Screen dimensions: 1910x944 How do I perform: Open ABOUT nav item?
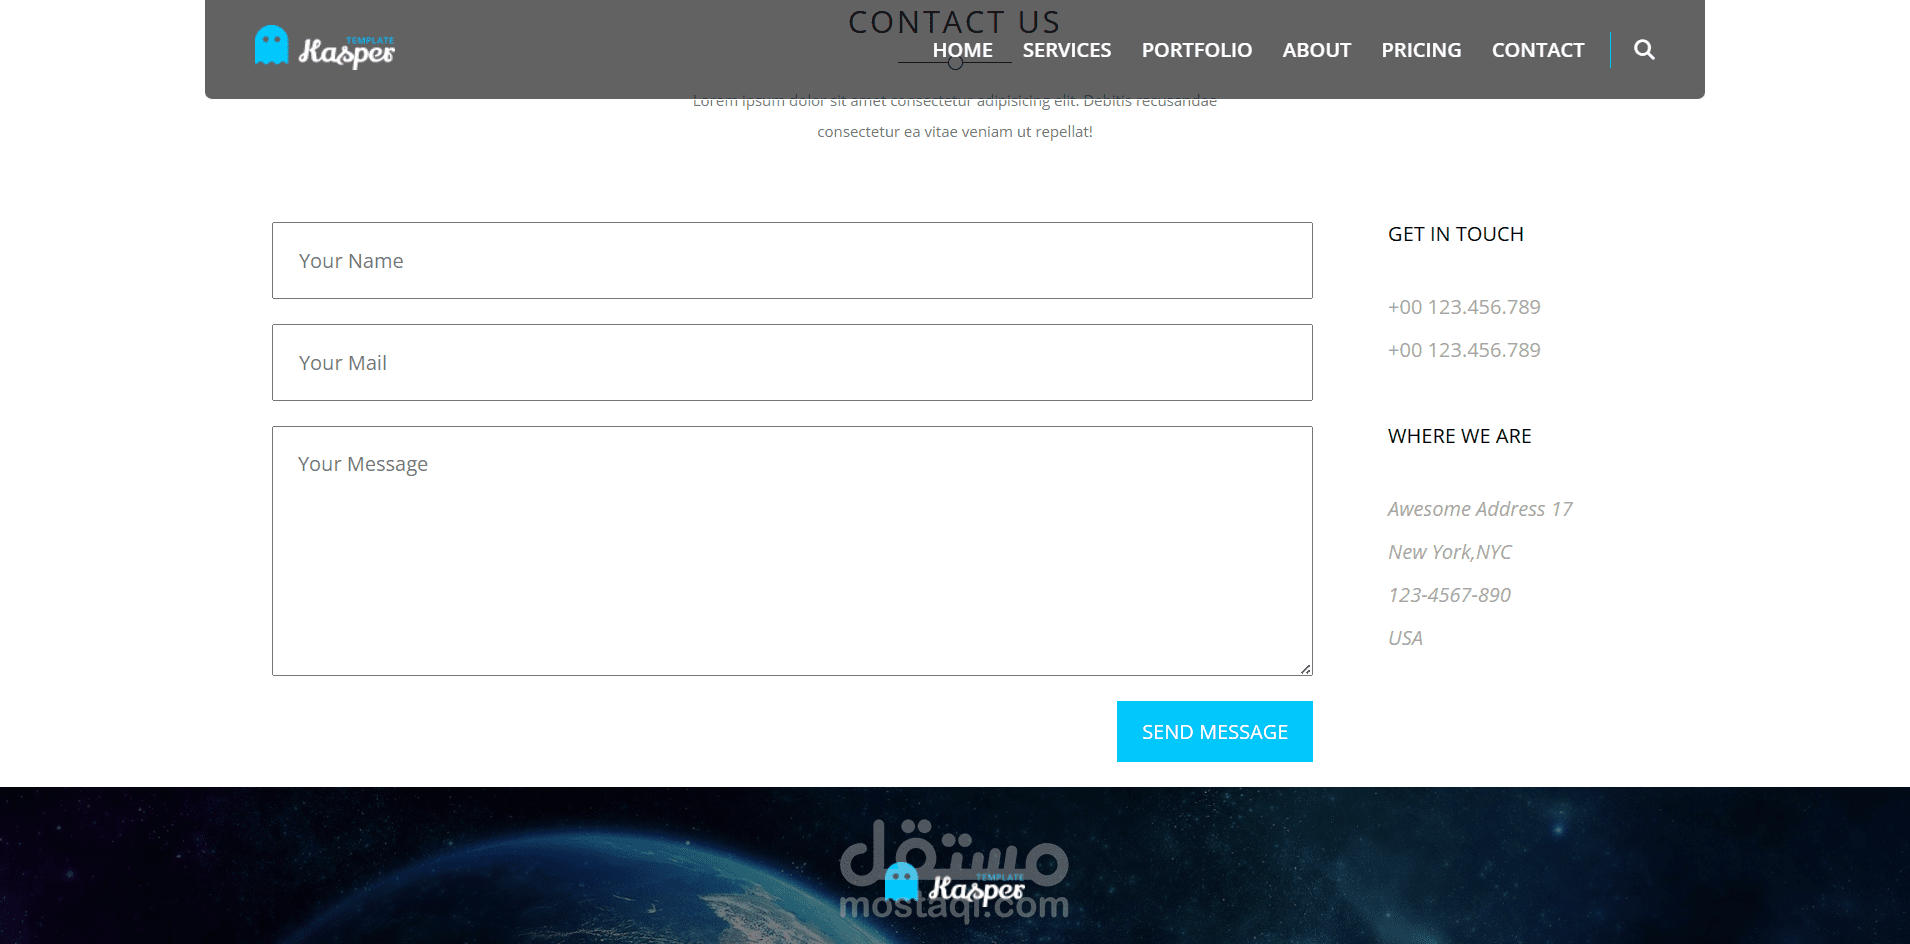pos(1317,50)
